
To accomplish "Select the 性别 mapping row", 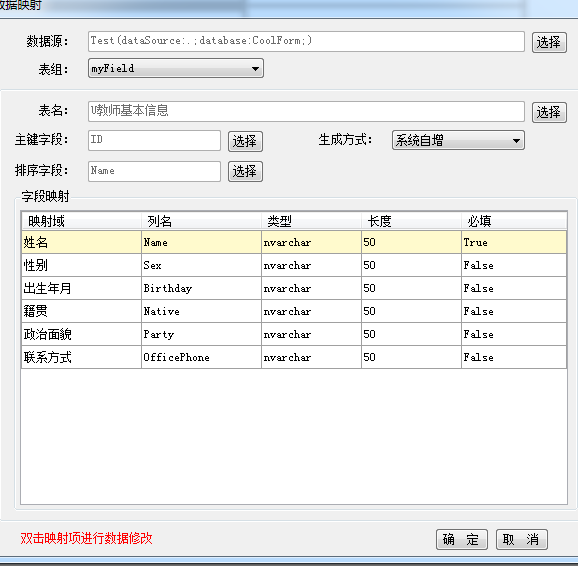I will (x=294, y=265).
